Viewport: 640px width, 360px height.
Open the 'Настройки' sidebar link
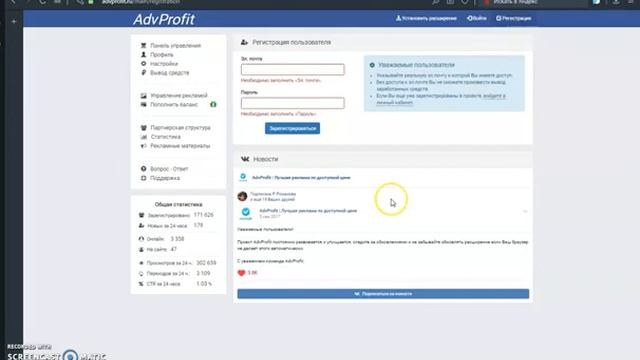pos(164,64)
